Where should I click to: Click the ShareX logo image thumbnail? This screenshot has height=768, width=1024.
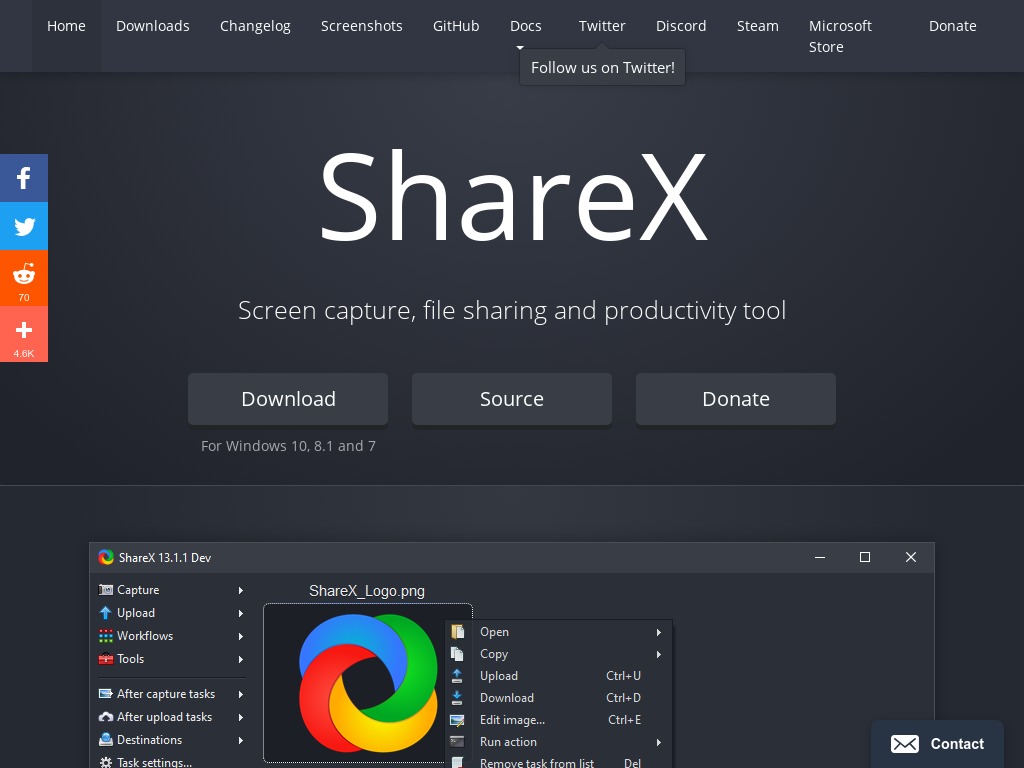pos(368,683)
